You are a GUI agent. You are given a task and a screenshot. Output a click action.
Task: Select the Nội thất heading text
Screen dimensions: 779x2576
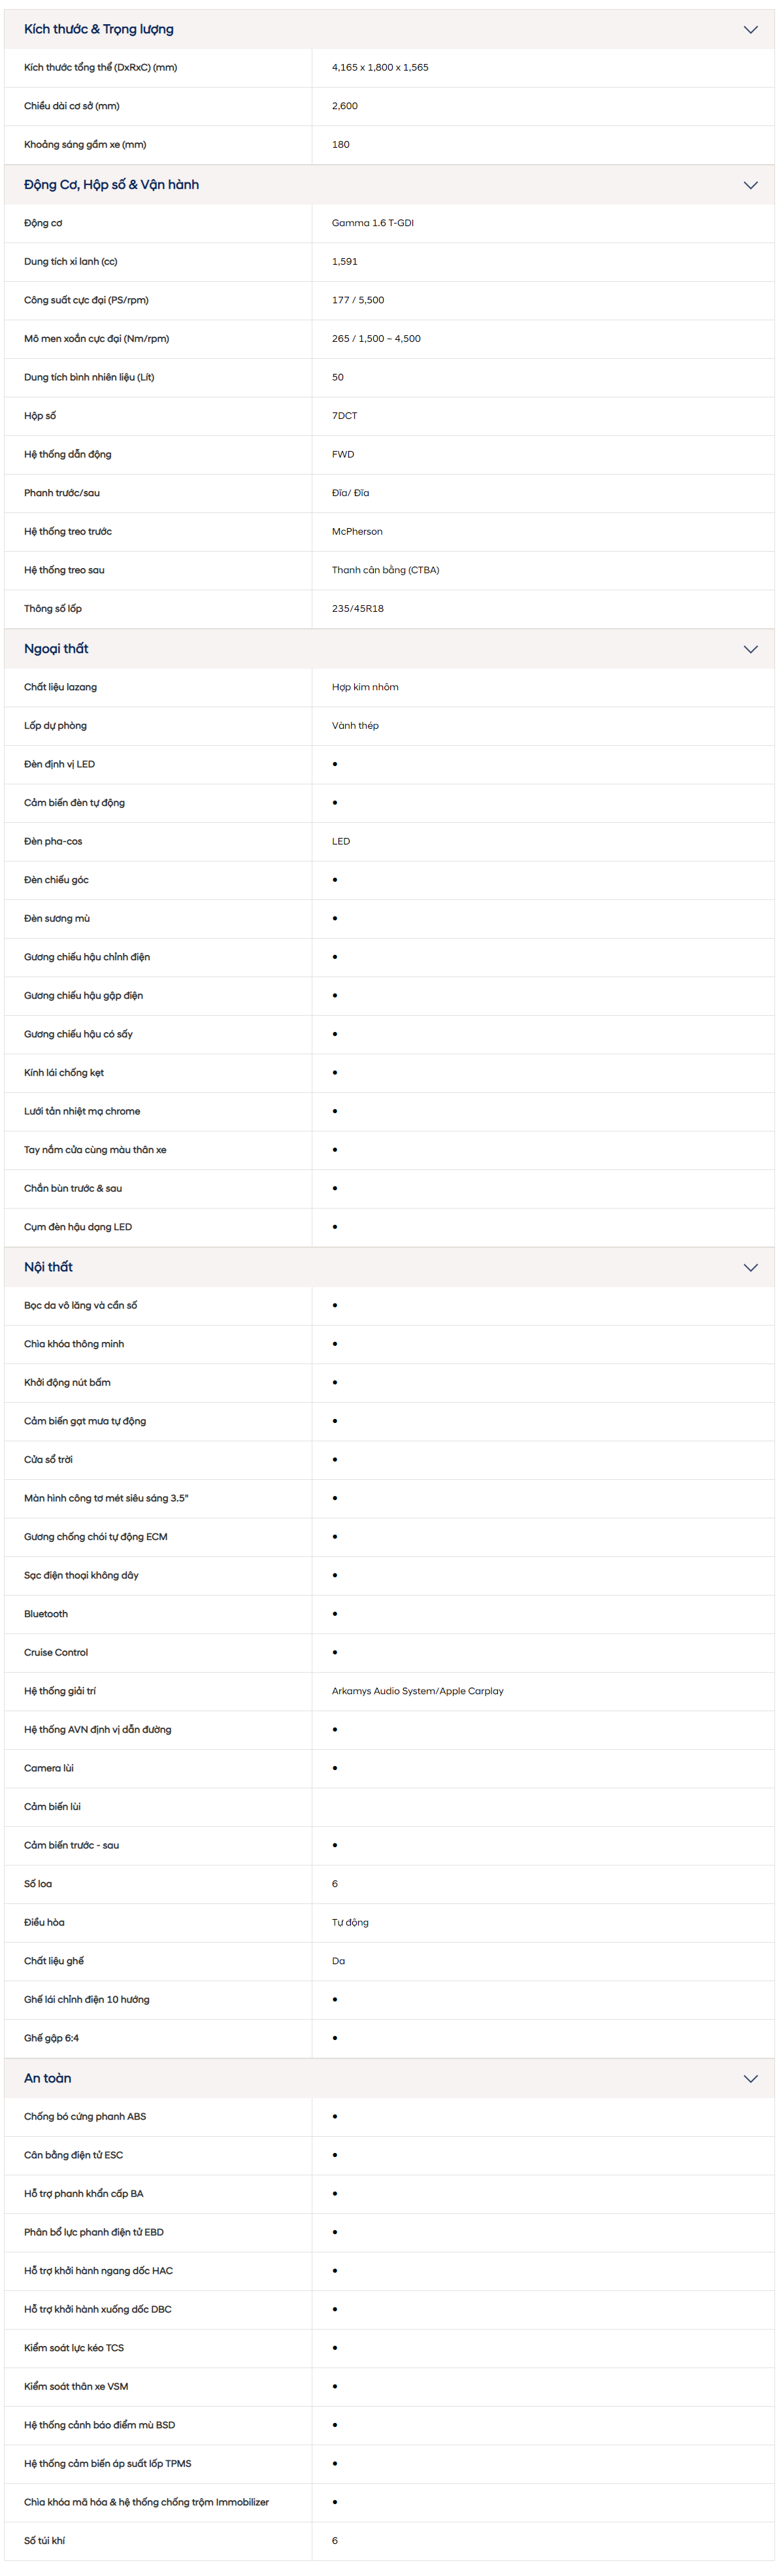48,1267
